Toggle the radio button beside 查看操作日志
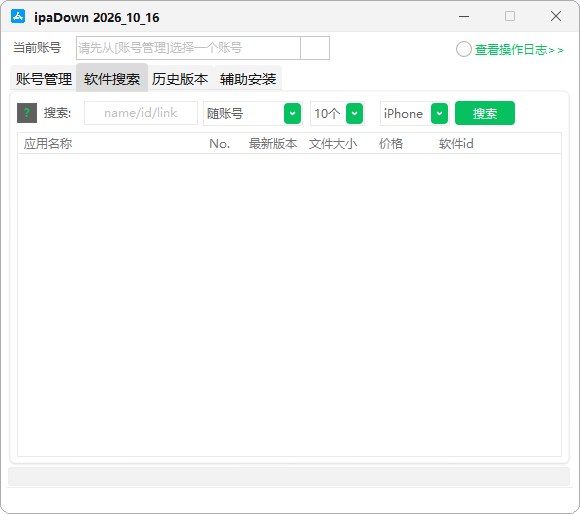The width and height of the screenshot is (580, 514). coord(463,49)
